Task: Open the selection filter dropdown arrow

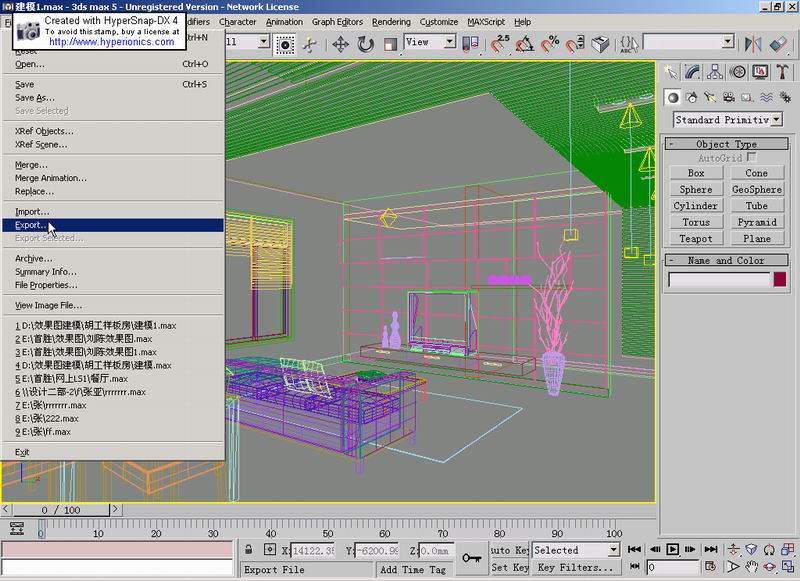Action: pos(263,42)
